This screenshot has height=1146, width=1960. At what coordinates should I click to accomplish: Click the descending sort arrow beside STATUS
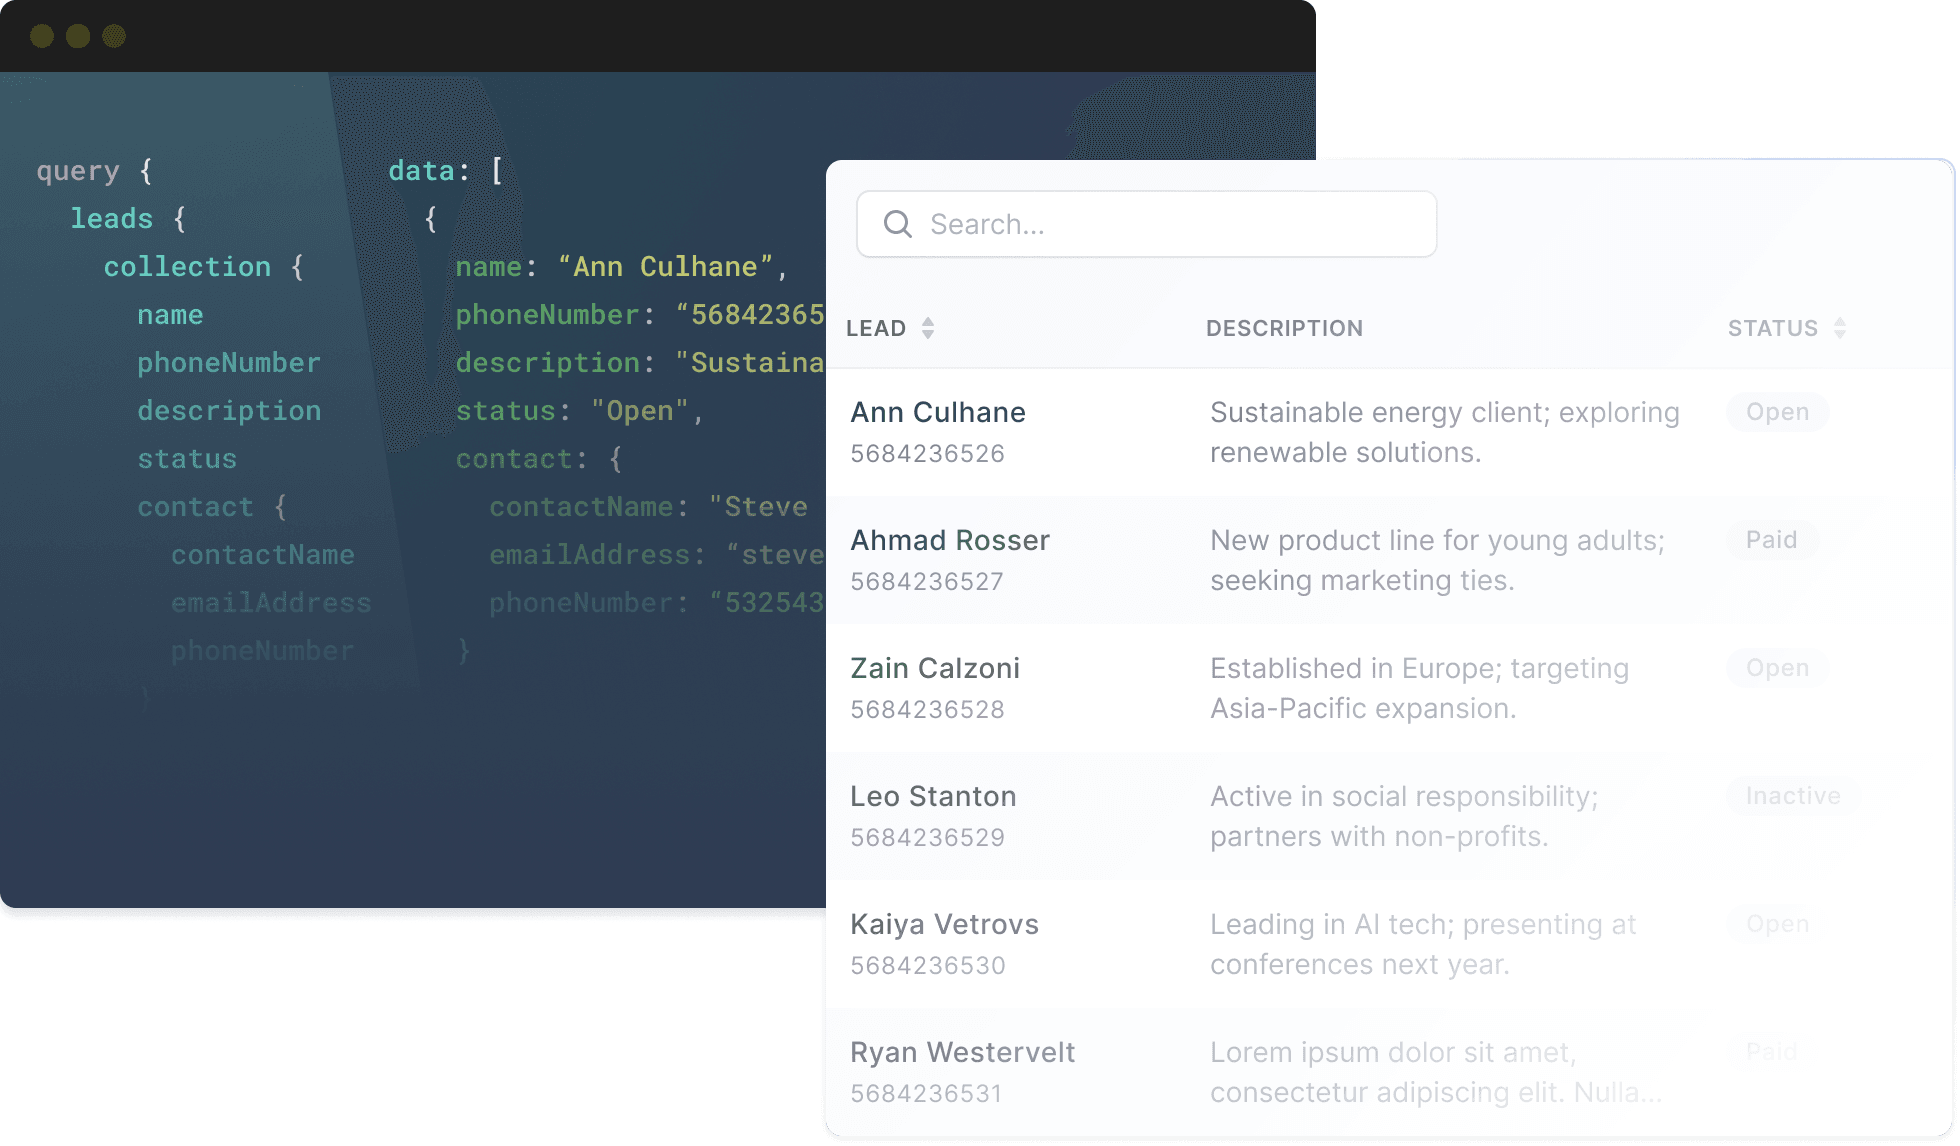pos(1840,335)
